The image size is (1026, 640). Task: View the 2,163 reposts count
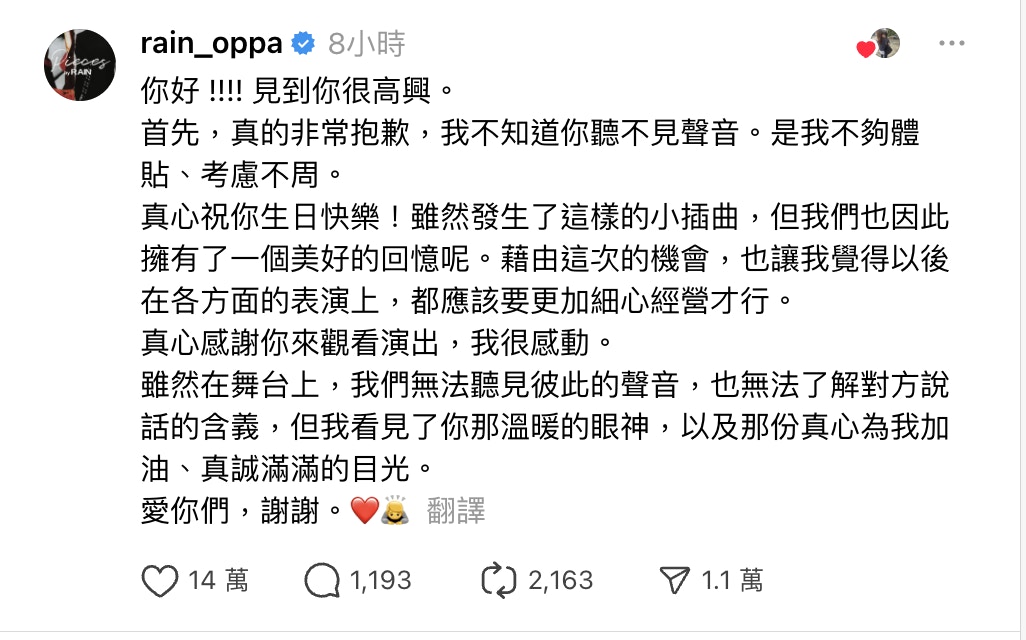(561, 580)
